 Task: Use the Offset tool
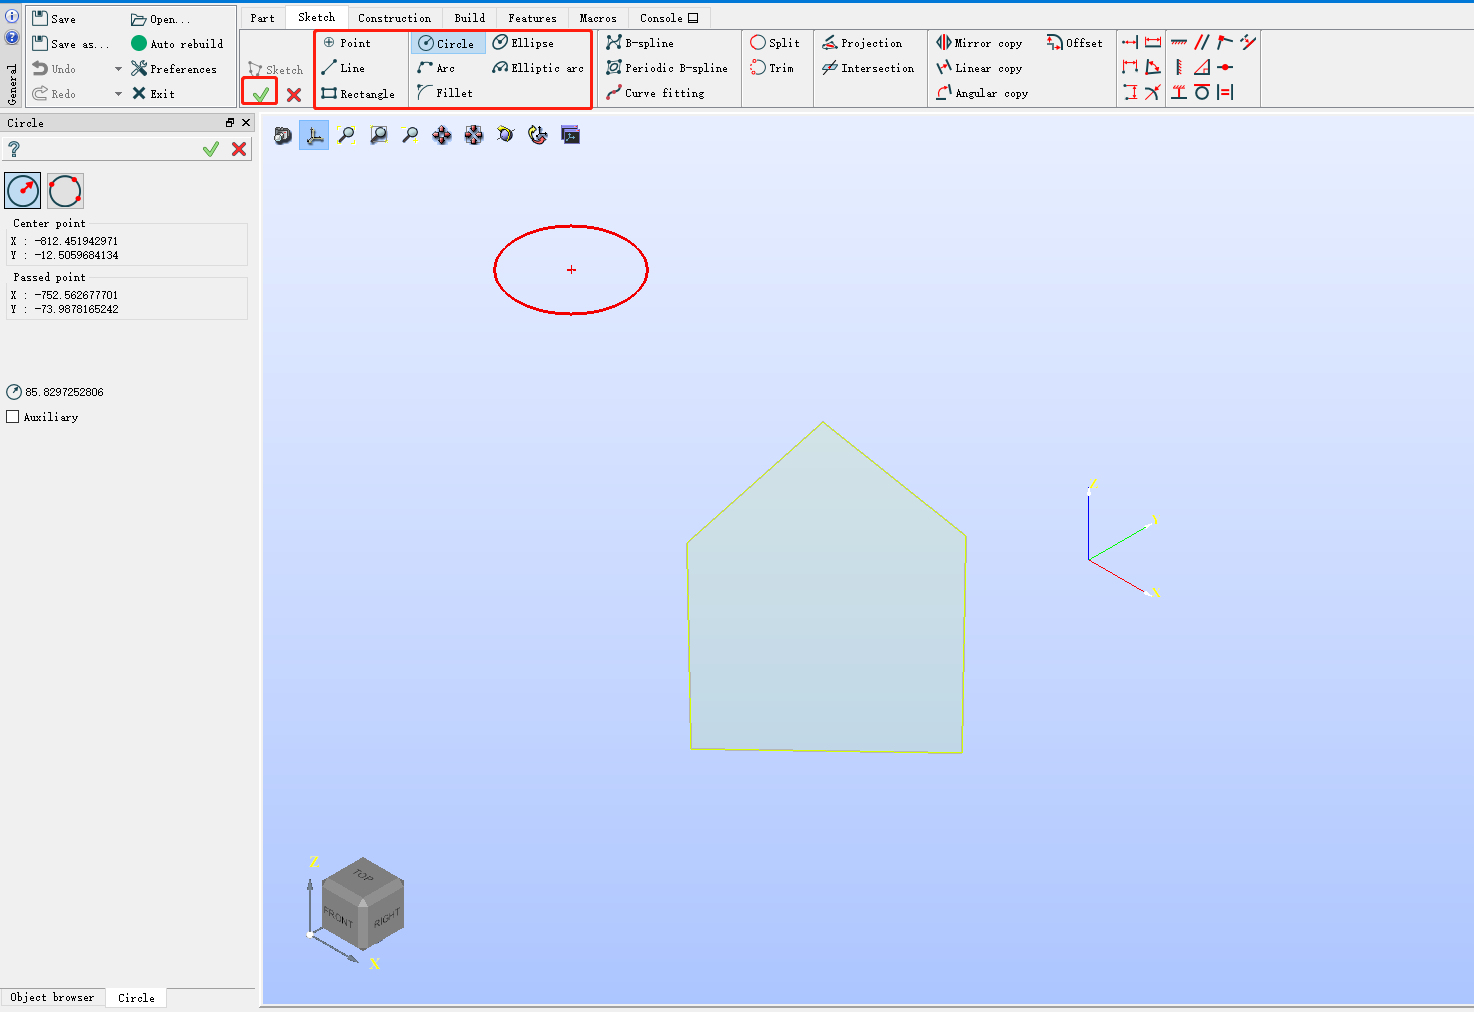pyautogui.click(x=1075, y=43)
